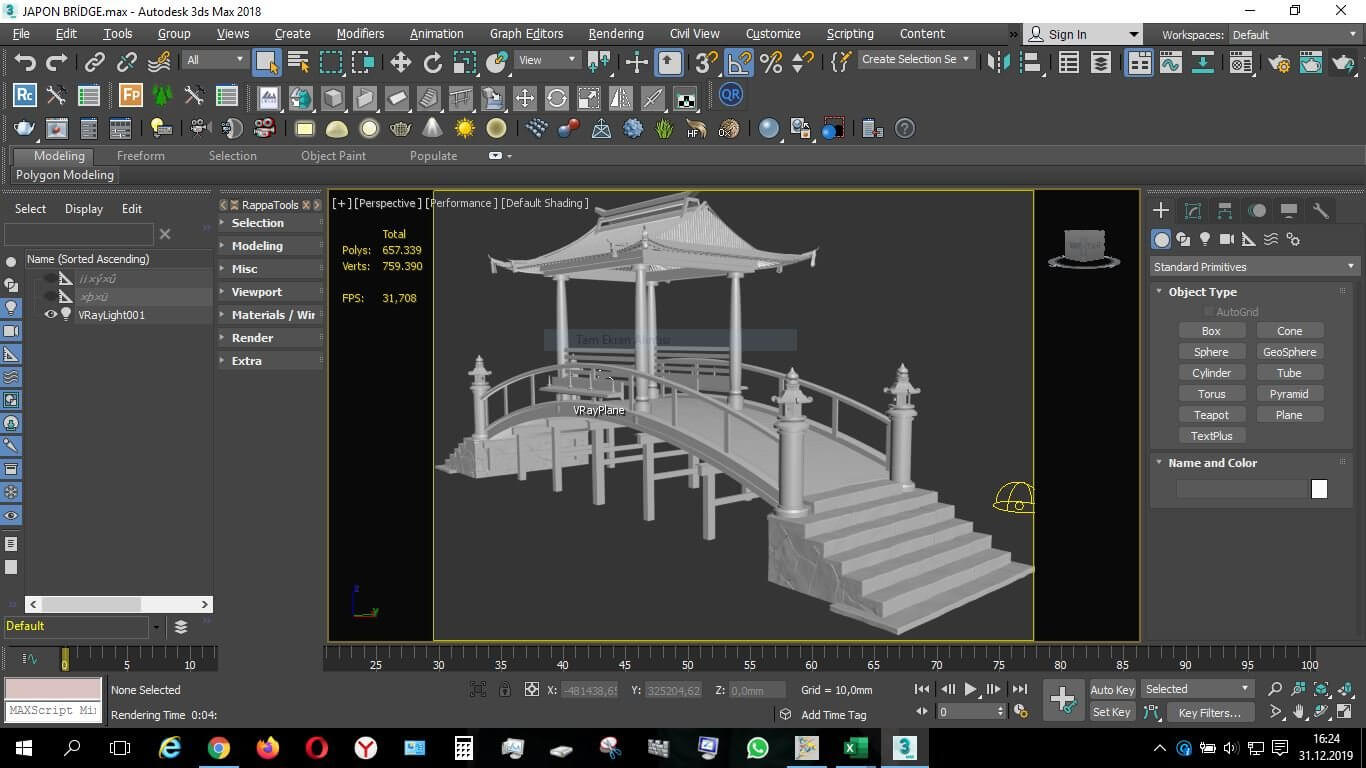
Task: Activate Select and Move tool
Action: pos(400,62)
